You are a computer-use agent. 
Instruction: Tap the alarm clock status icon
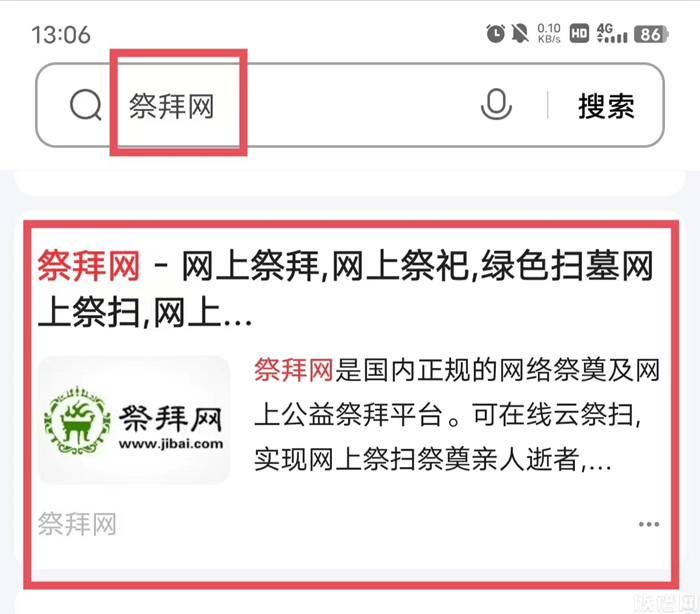(495, 33)
